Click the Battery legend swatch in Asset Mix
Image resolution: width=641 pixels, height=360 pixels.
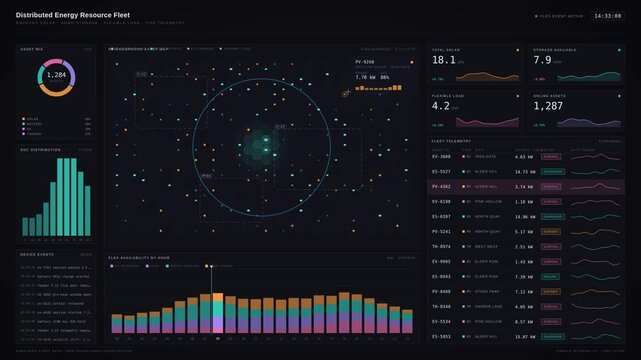[x=23, y=124]
